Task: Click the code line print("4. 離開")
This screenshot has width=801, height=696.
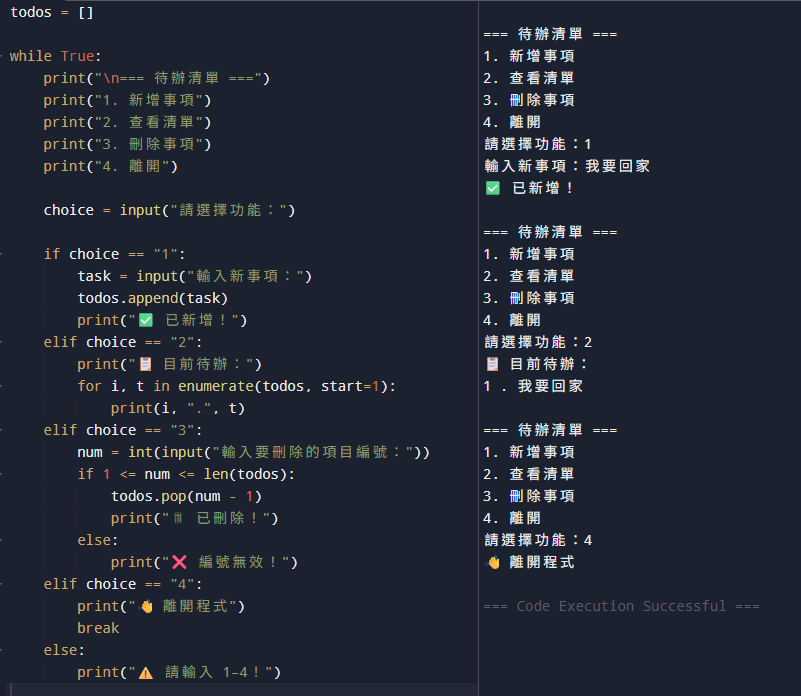Action: (x=110, y=166)
